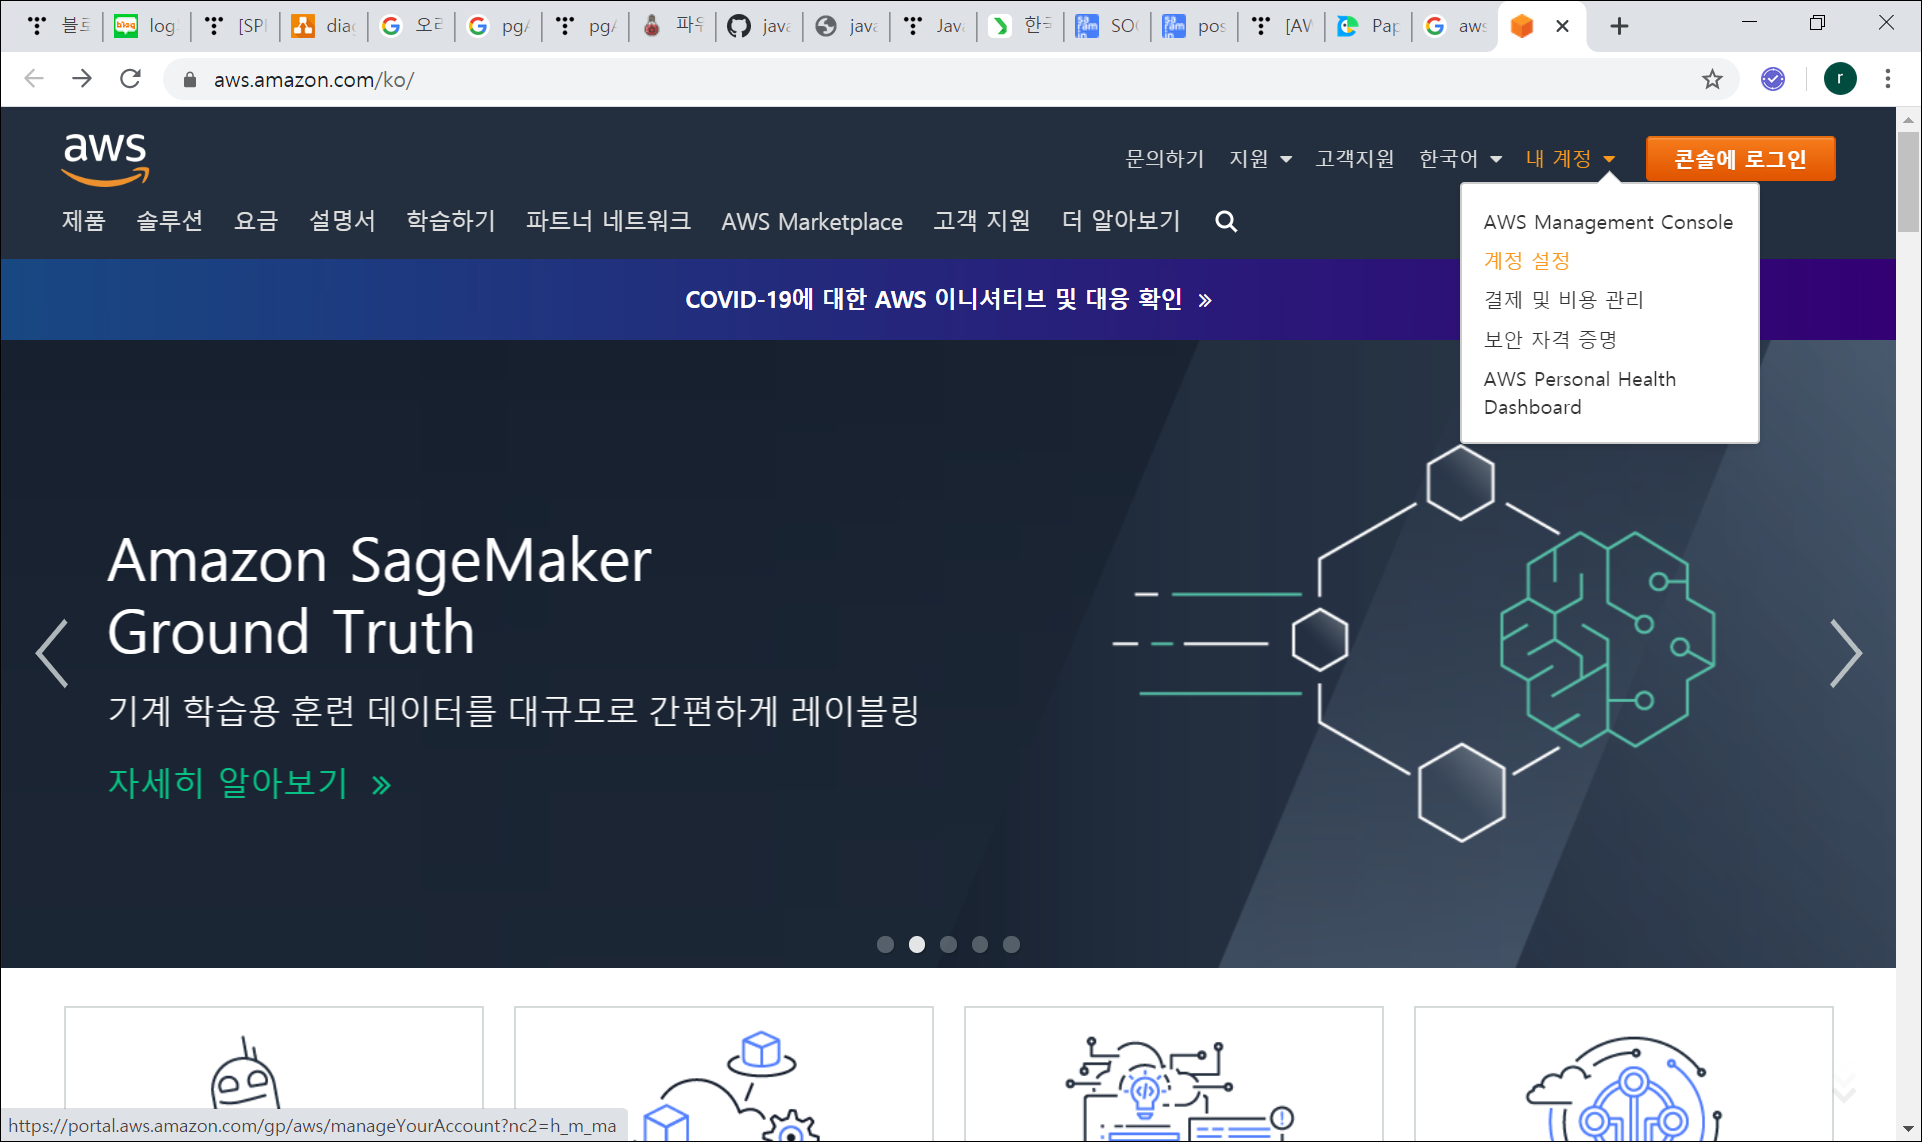Go back in browser history
This screenshot has height=1142, width=1922.
(x=34, y=79)
